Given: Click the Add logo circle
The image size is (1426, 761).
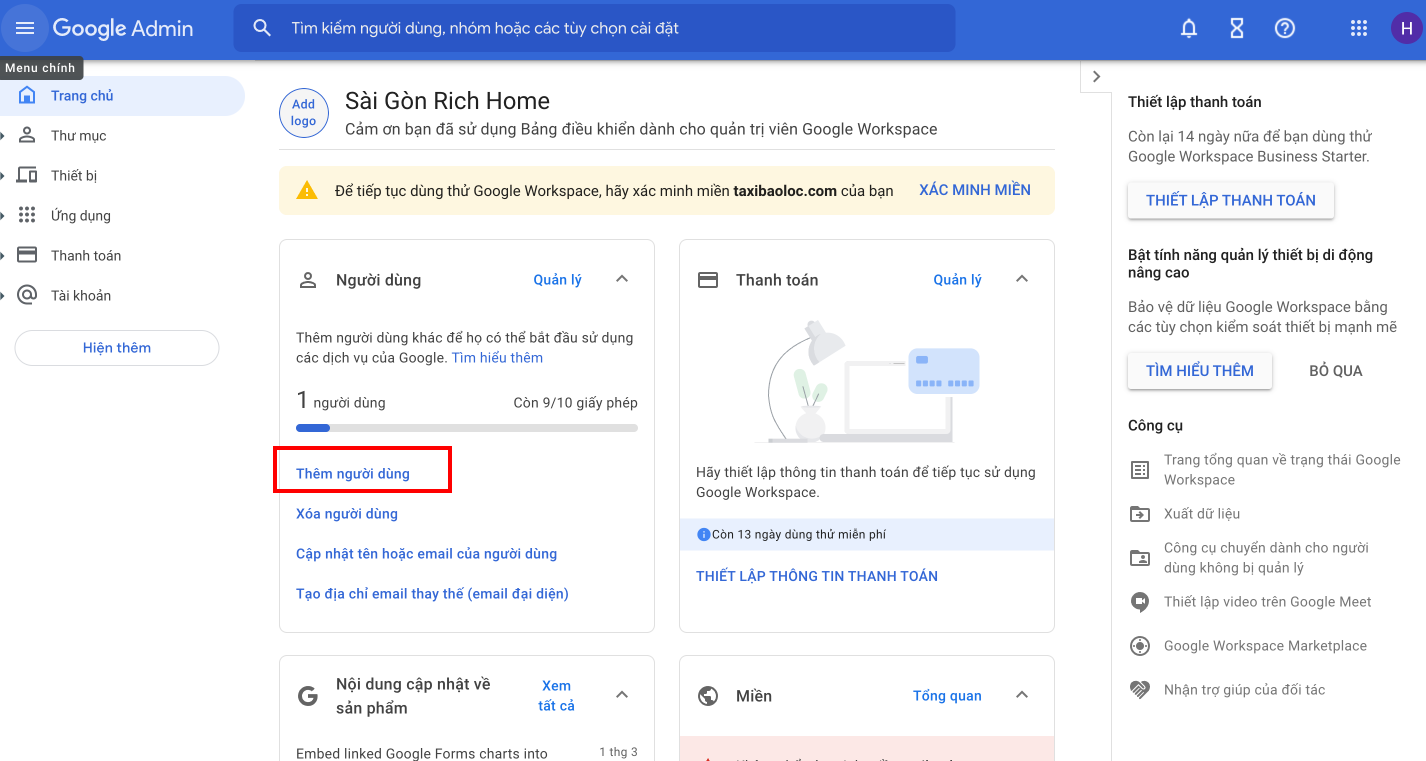Looking at the screenshot, I should click(304, 112).
